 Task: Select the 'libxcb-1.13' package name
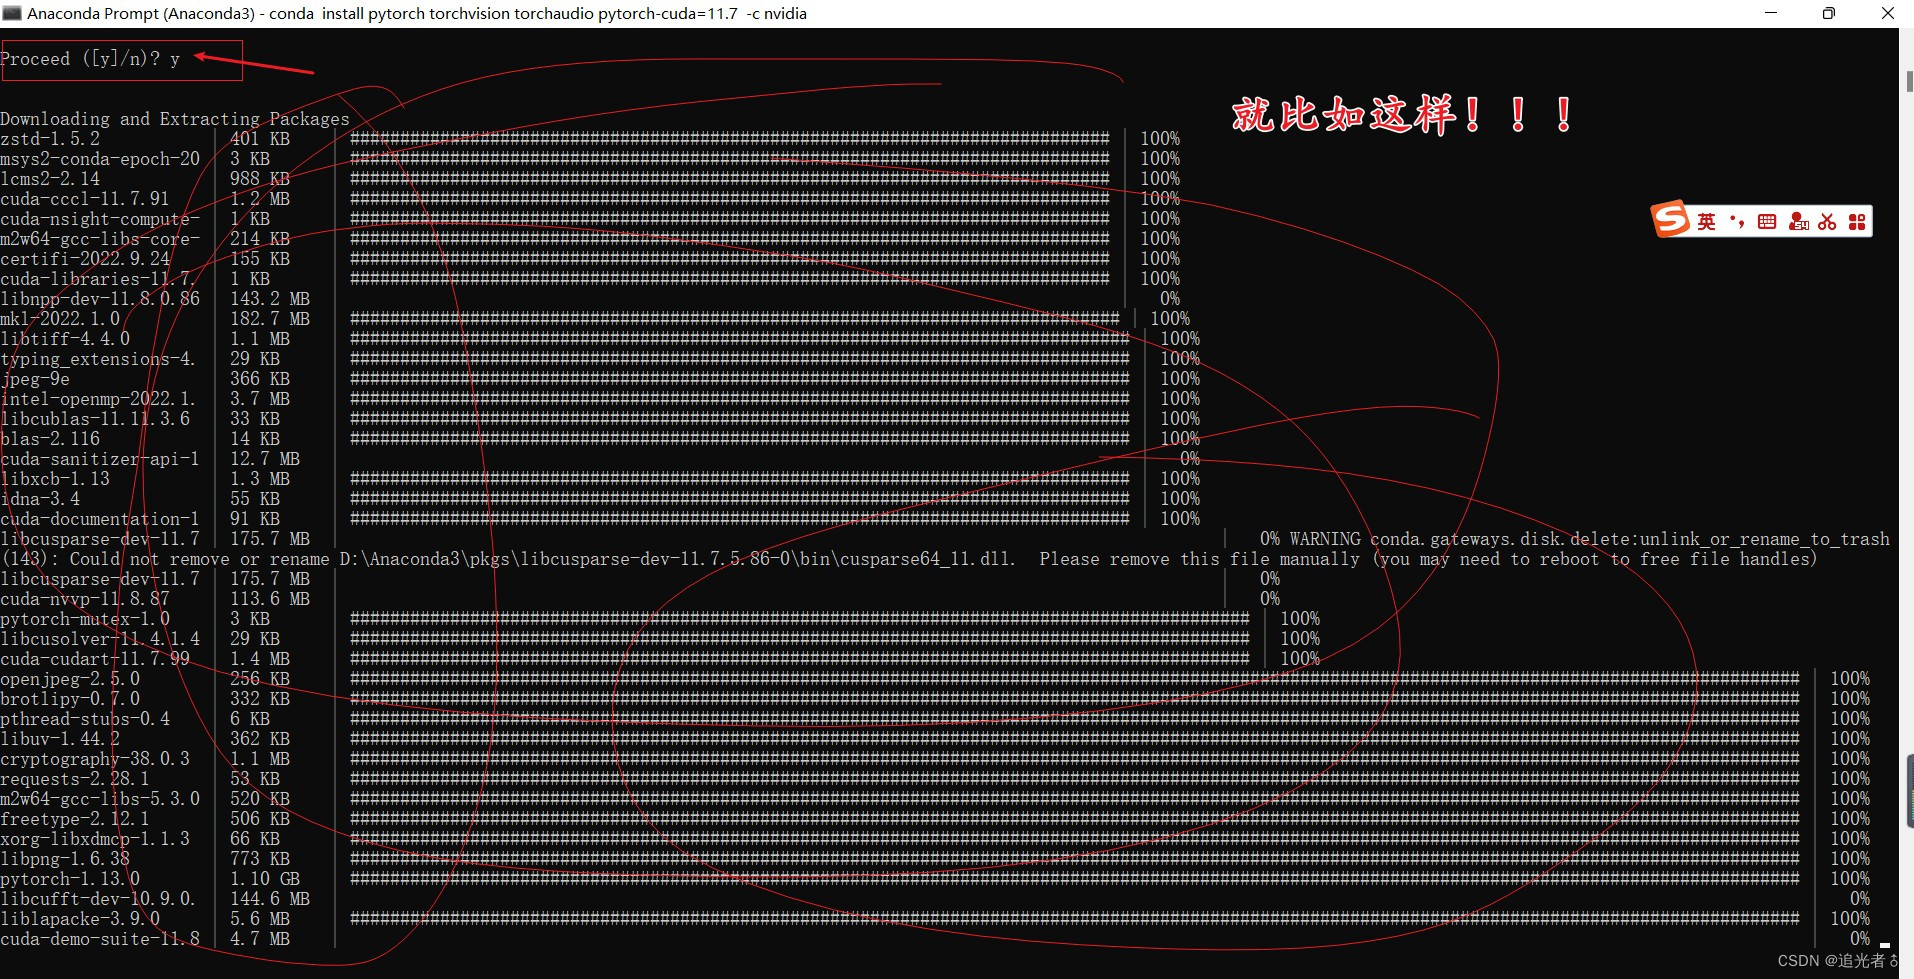[x=55, y=479]
